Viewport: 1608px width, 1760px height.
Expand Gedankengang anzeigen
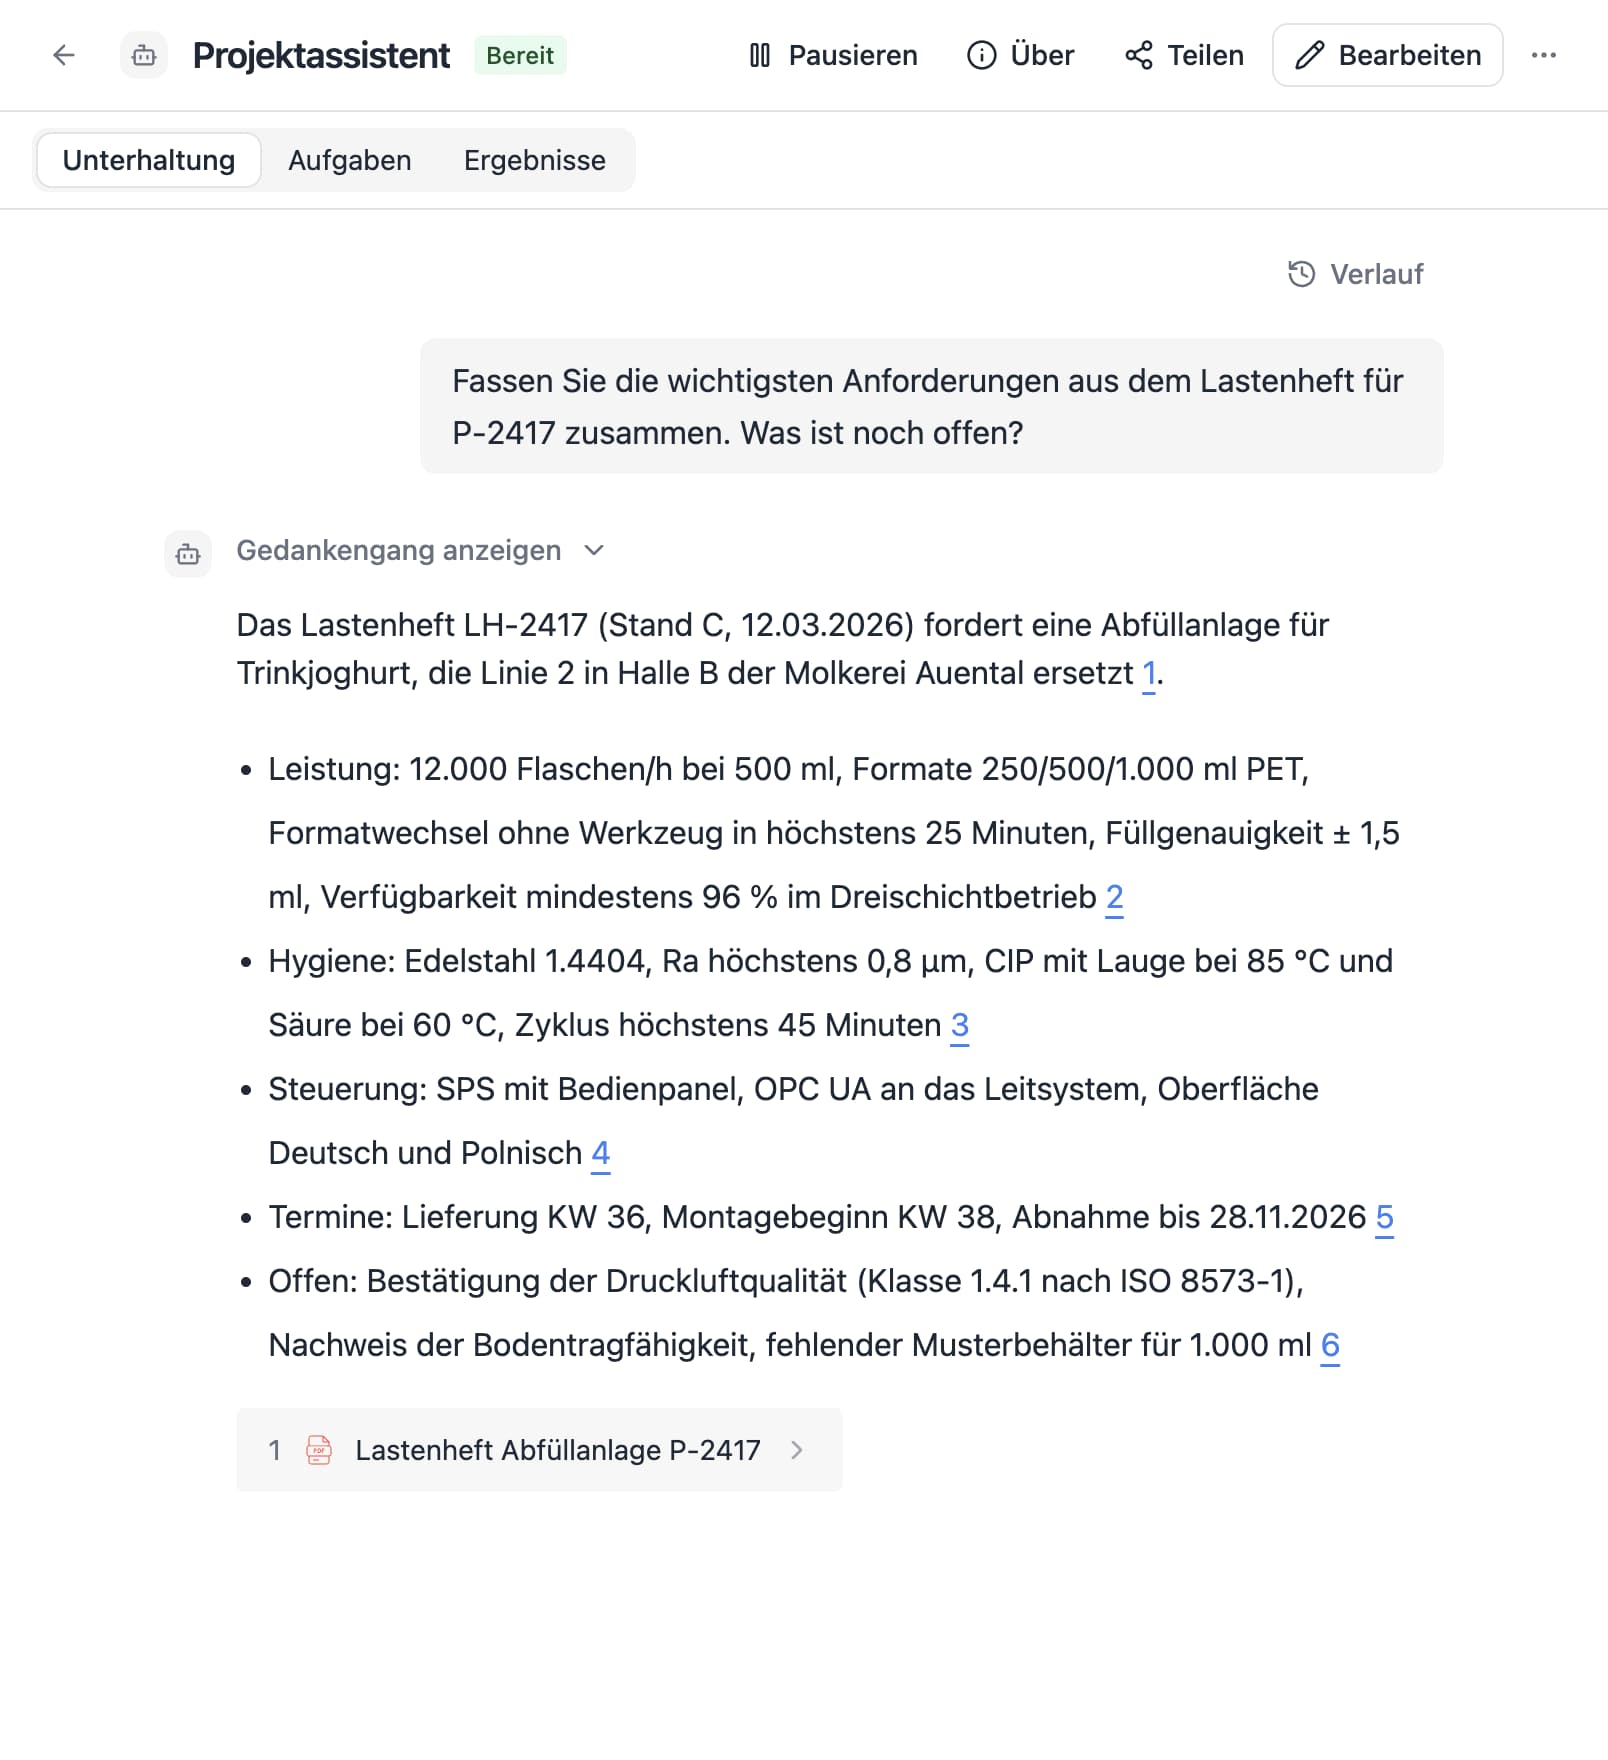coord(421,550)
